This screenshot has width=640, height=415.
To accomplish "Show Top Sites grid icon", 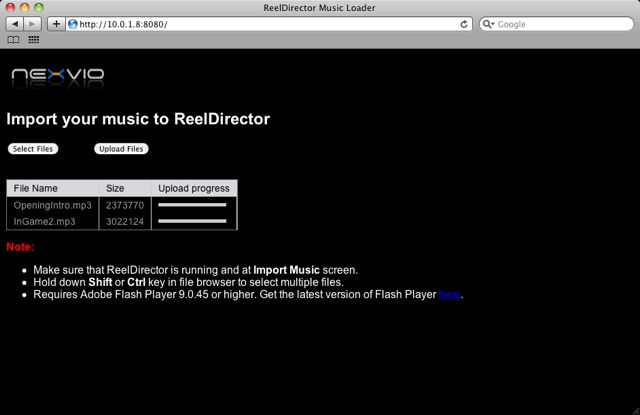I will coord(33,40).
